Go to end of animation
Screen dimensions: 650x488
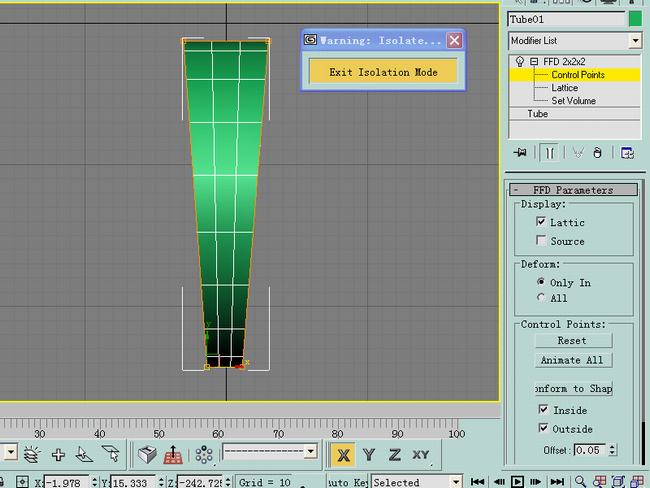pyautogui.click(x=557, y=482)
